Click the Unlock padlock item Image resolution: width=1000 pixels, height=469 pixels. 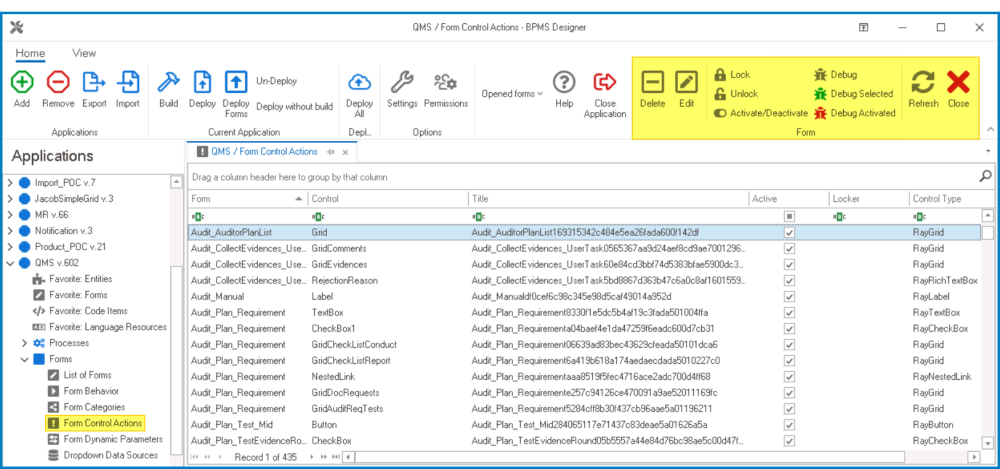(736, 94)
